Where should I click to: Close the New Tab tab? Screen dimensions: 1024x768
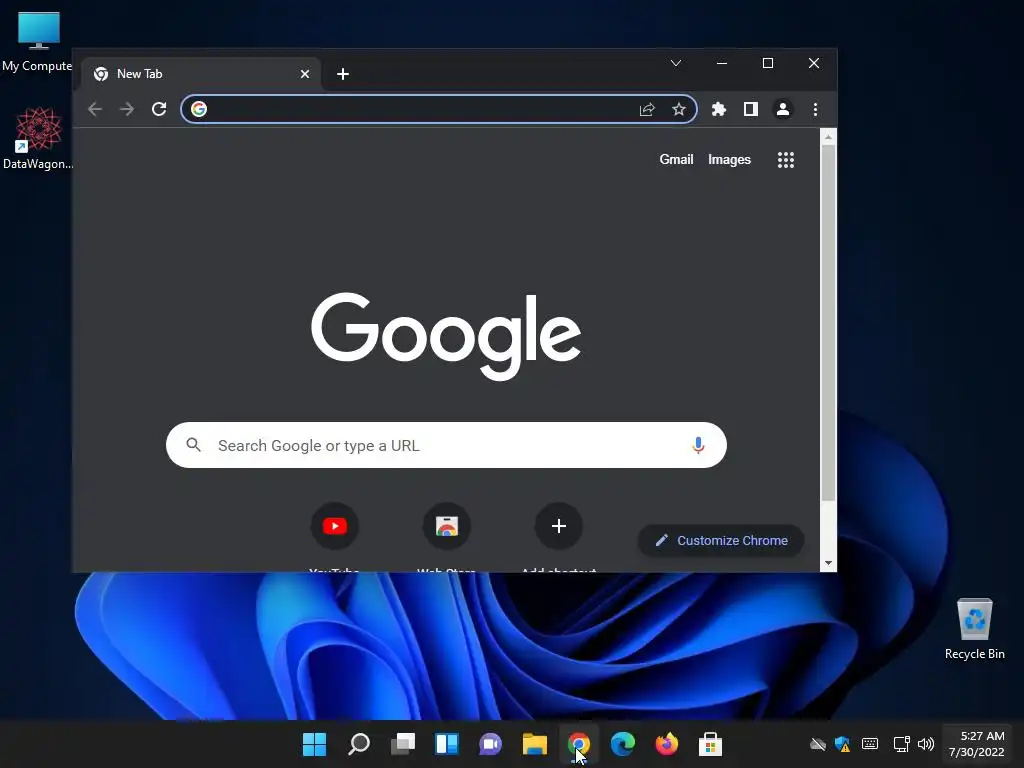point(304,74)
